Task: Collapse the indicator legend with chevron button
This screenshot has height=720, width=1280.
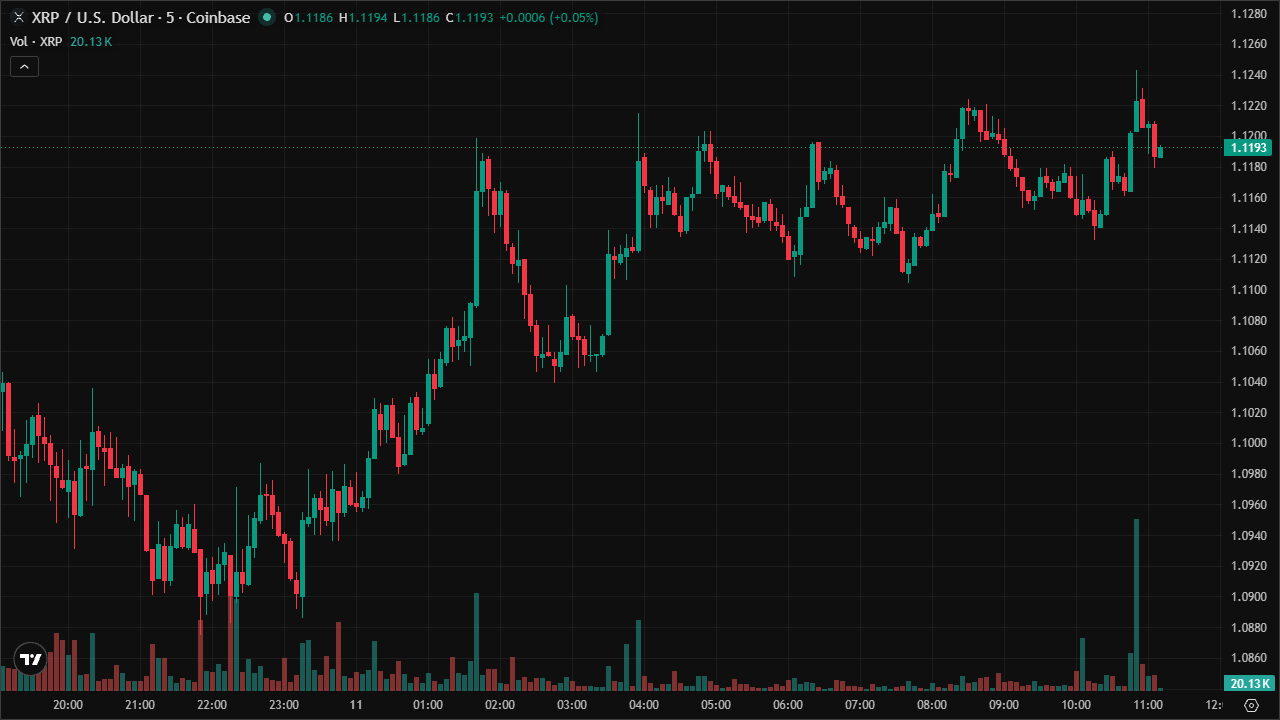Action: [x=24, y=67]
